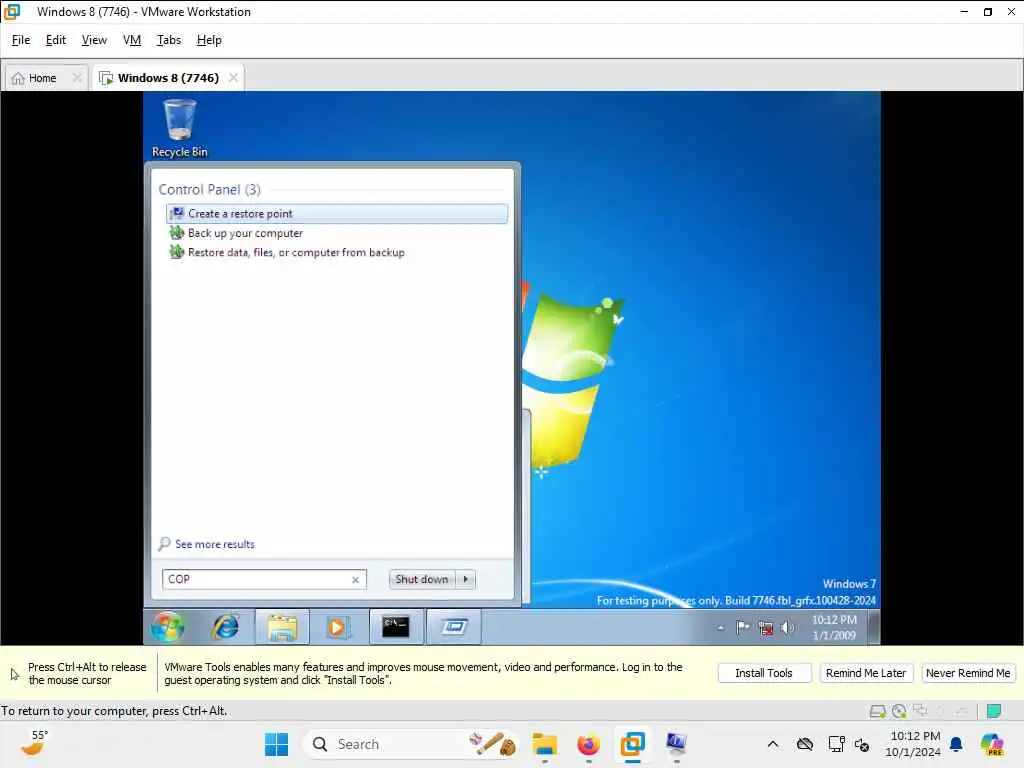
Task: Open Windows Media Player taskbar icon
Action: [337, 627]
